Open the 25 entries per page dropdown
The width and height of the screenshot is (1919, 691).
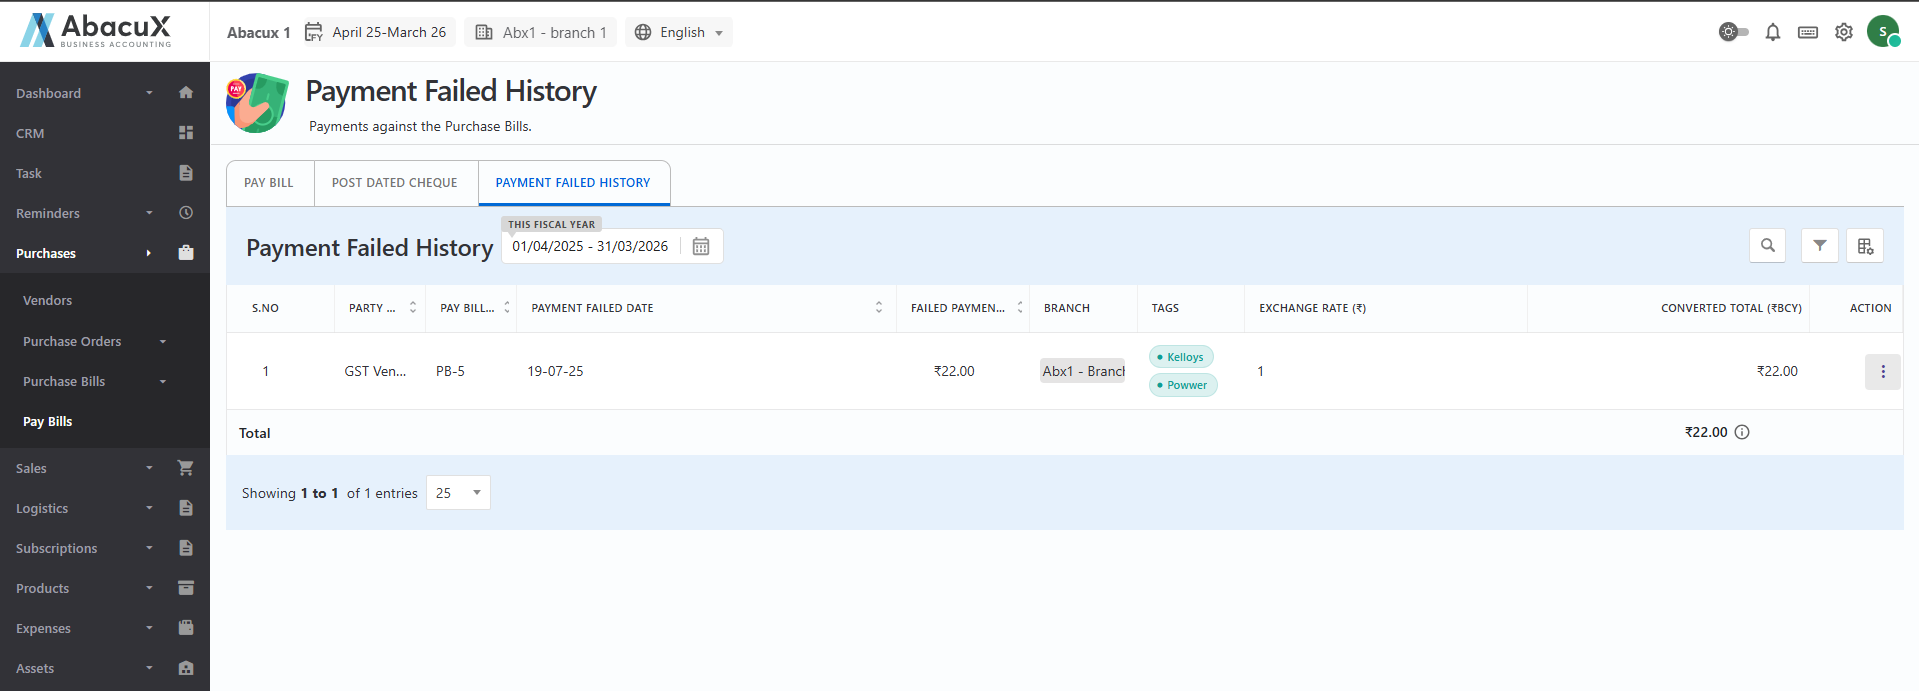(x=458, y=493)
